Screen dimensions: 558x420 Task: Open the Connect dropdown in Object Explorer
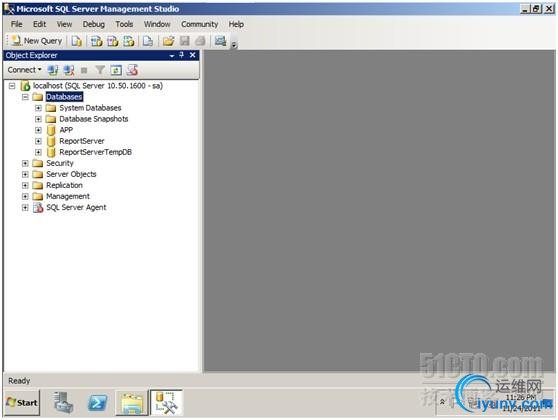click(25, 70)
